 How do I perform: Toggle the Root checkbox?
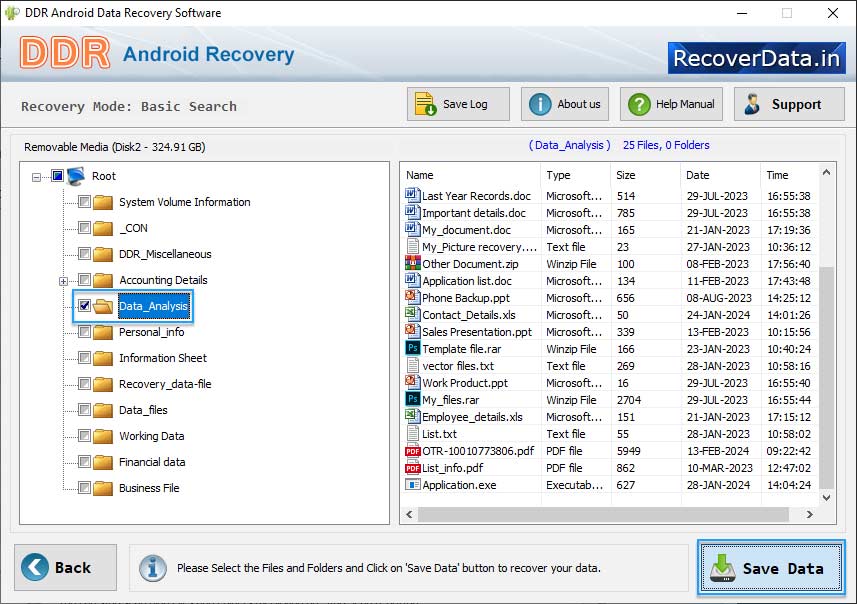click(x=57, y=175)
